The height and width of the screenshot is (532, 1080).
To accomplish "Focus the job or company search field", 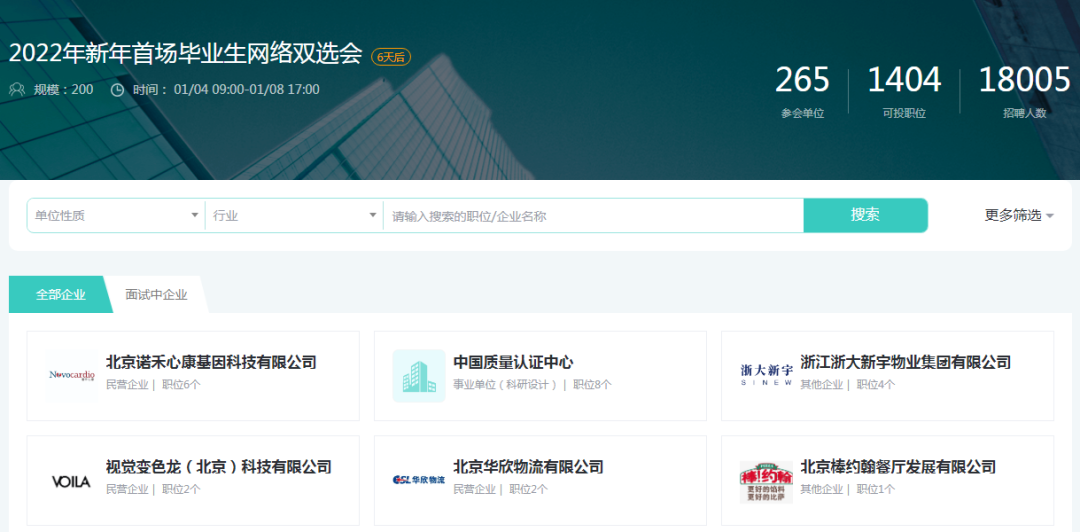I will pos(593,215).
